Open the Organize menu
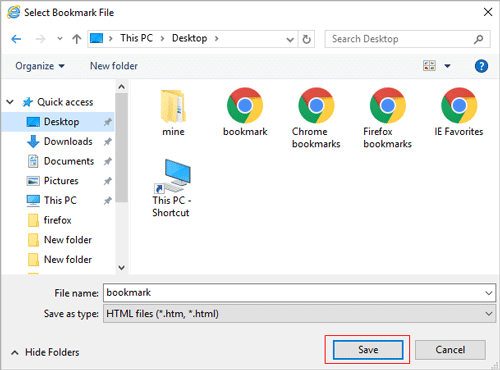 (40, 66)
